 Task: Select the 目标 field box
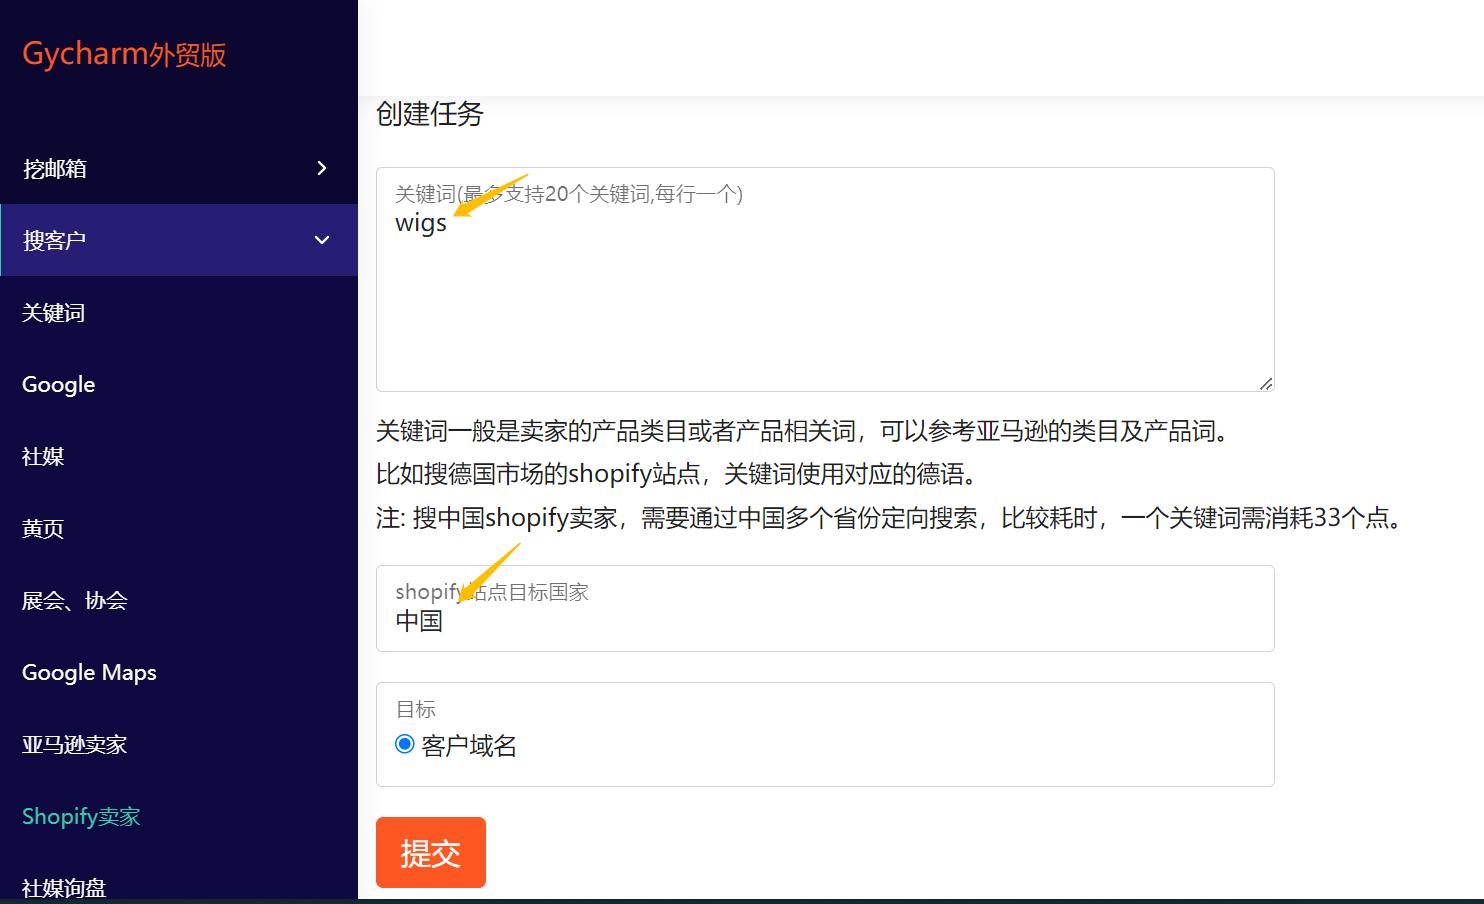[825, 734]
